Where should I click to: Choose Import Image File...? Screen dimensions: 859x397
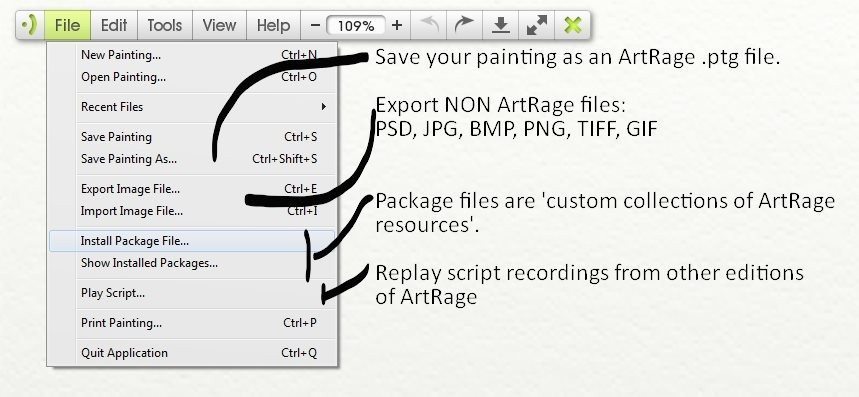coord(192,211)
